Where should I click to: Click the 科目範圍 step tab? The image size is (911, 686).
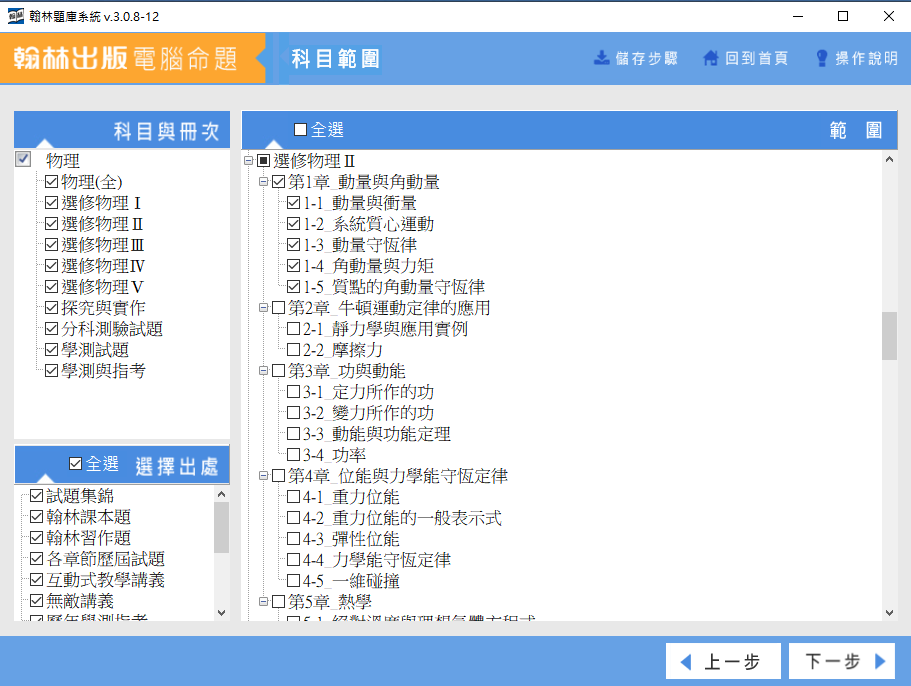[335, 58]
